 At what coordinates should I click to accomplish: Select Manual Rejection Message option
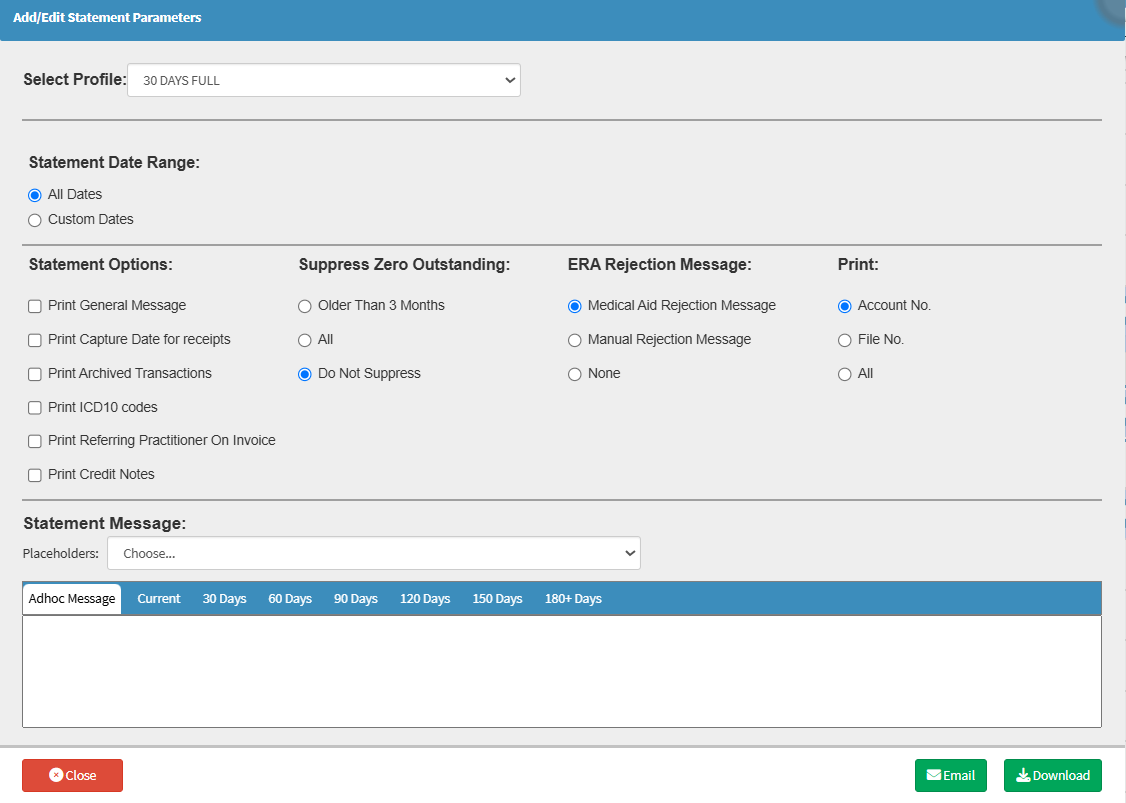[x=575, y=340]
